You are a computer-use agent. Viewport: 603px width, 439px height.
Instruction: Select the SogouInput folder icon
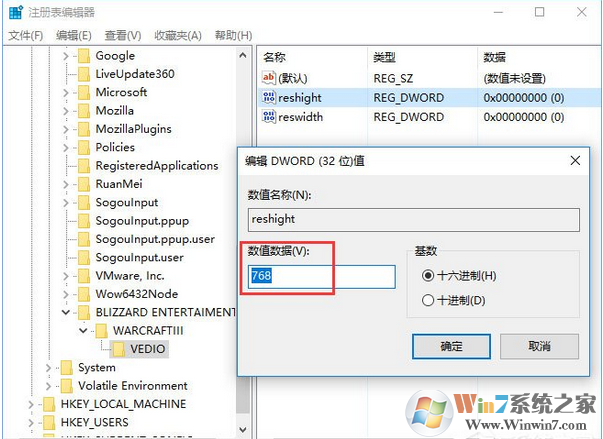point(84,203)
